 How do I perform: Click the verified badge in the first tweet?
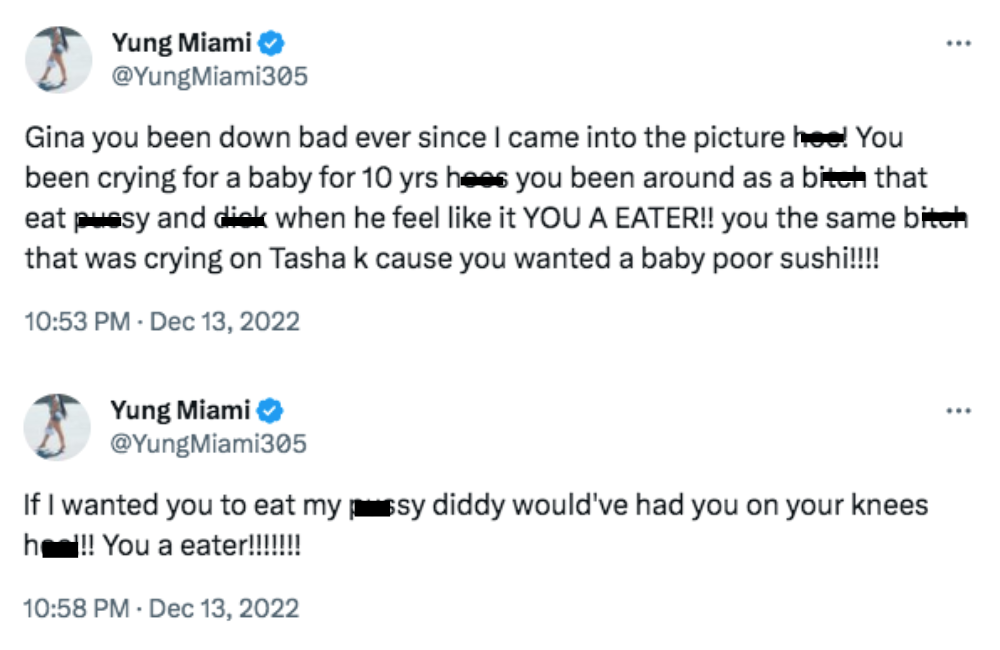tap(272, 44)
